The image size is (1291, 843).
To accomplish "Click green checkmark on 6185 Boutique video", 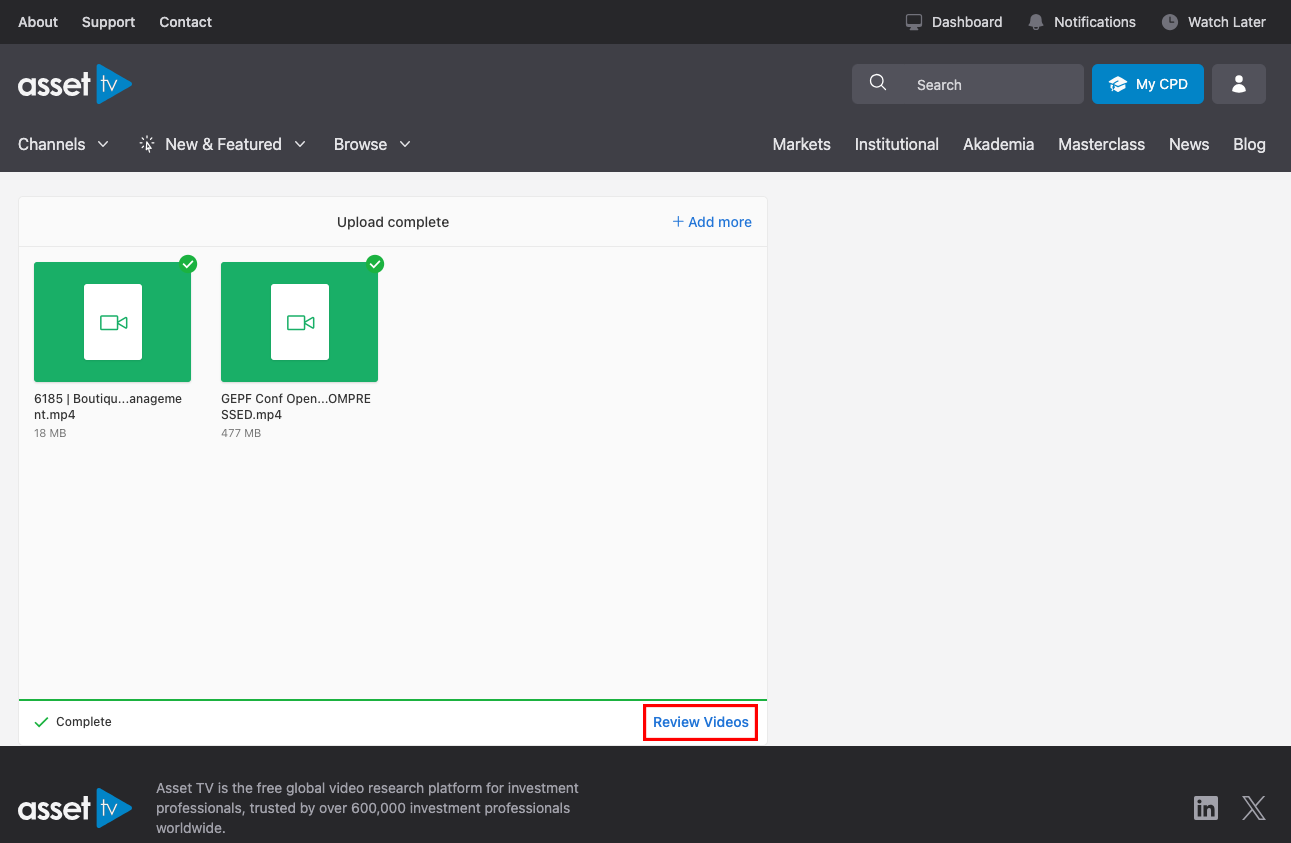I will [x=188, y=264].
